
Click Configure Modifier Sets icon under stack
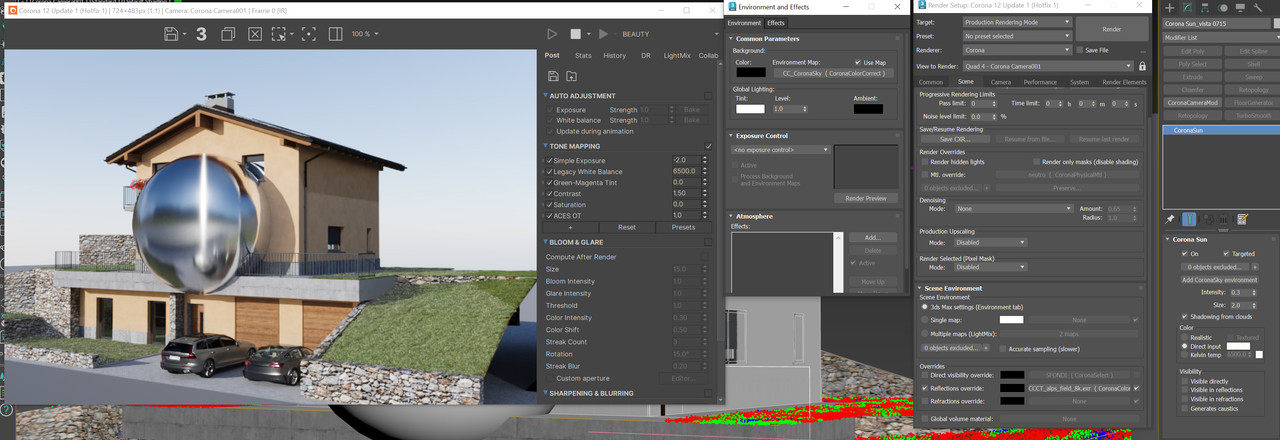1243,218
